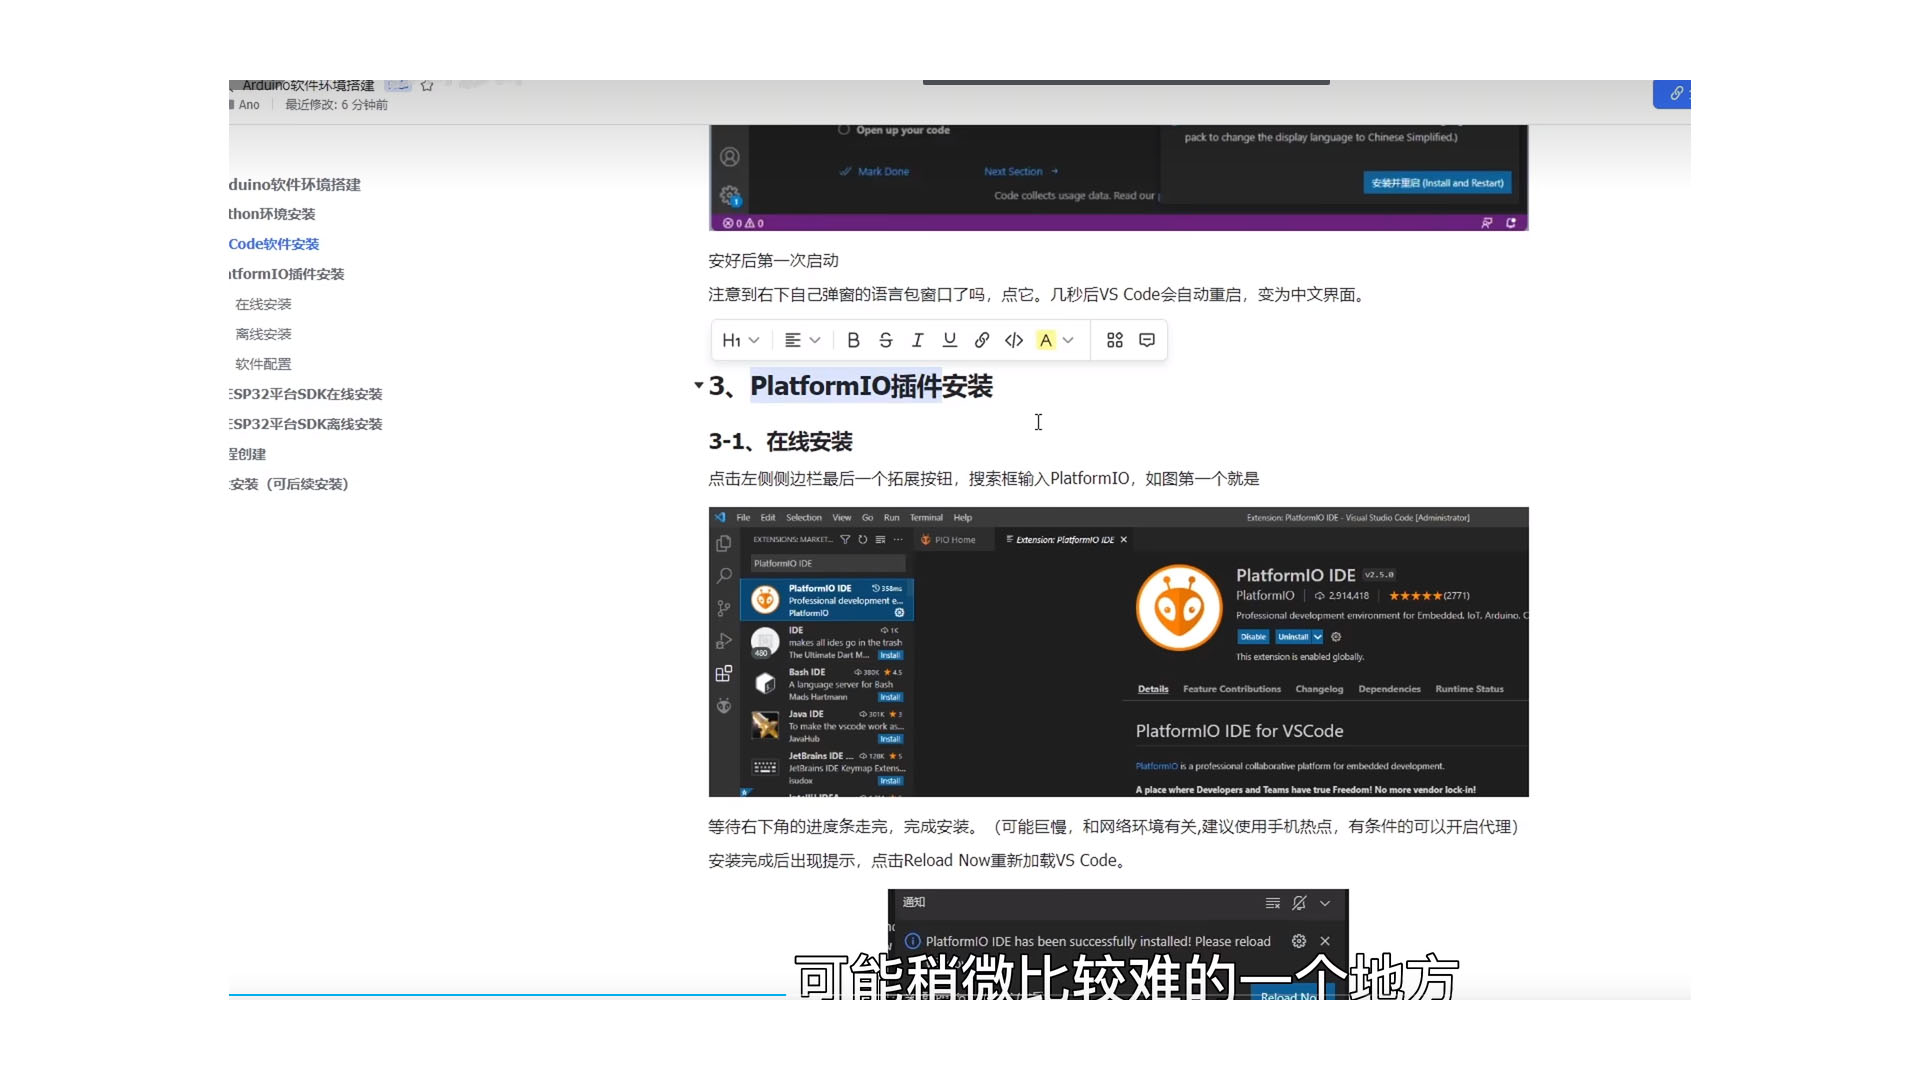Screen dimensions: 1920x1080
Task: Click the Search magnifier icon in VS Code sidebar
Action: tap(724, 575)
